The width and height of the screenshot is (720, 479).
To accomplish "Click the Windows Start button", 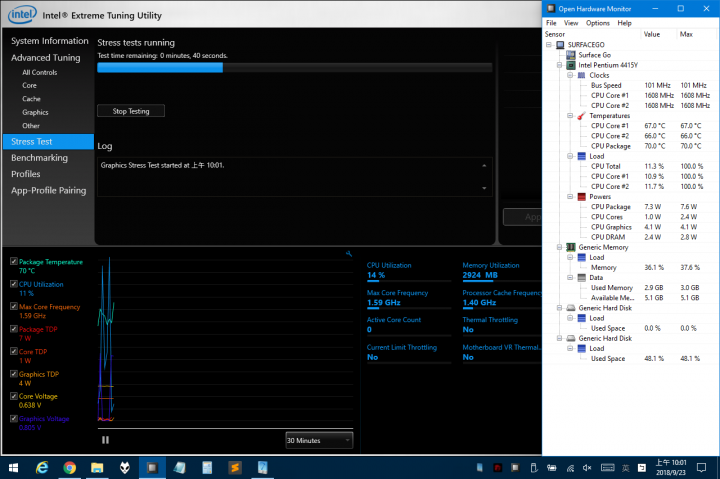I will coord(13,468).
